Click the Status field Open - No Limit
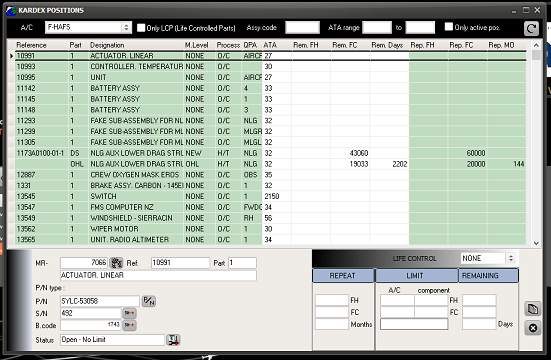551x360 pixels. tap(112, 340)
